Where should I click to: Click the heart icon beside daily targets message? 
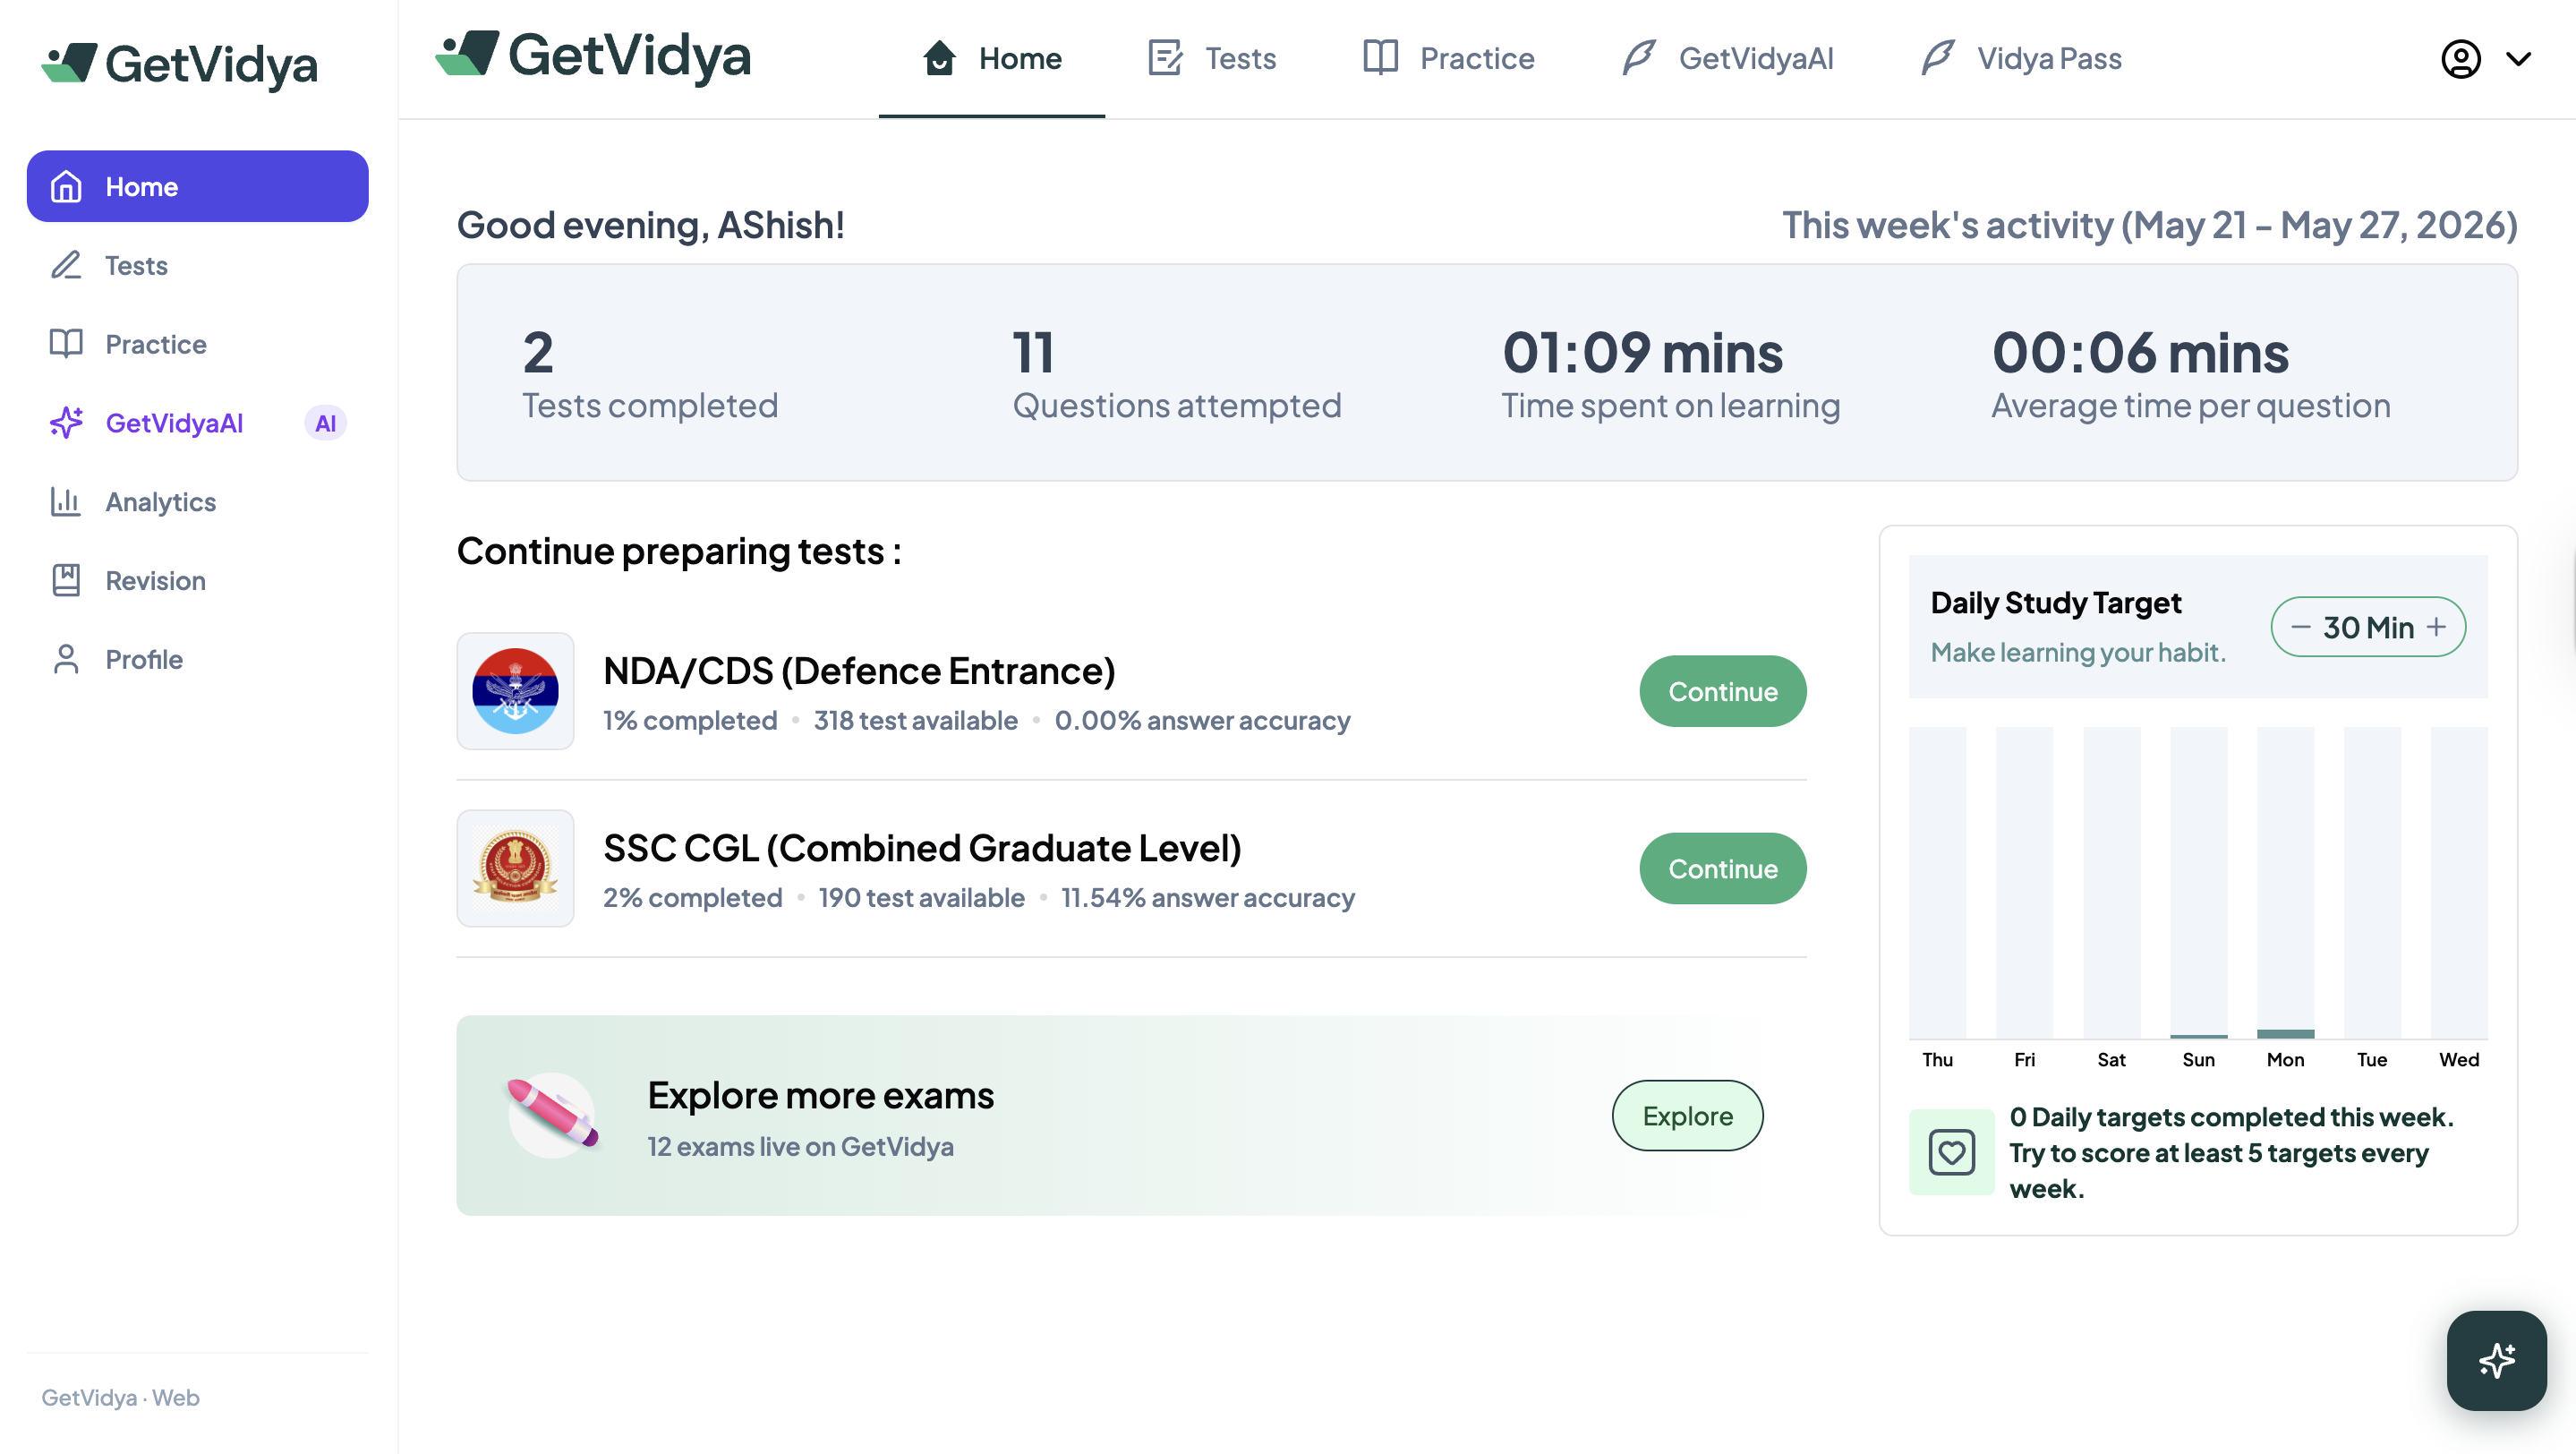tap(1951, 1152)
